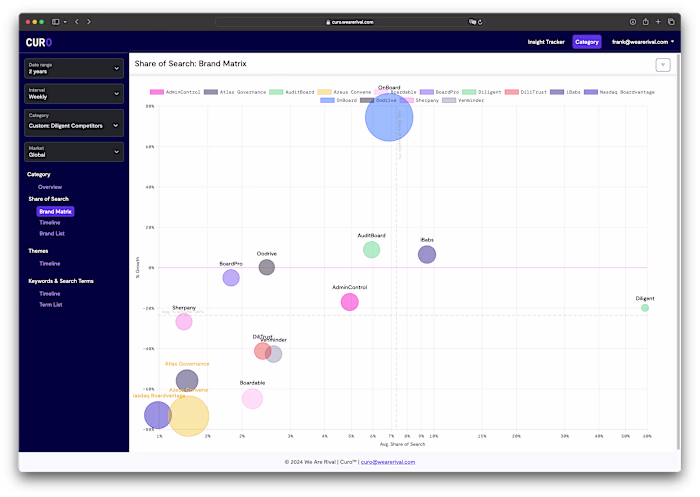The image size is (700, 497).
Task: Click the small green Diligent bubble
Action: [645, 308]
